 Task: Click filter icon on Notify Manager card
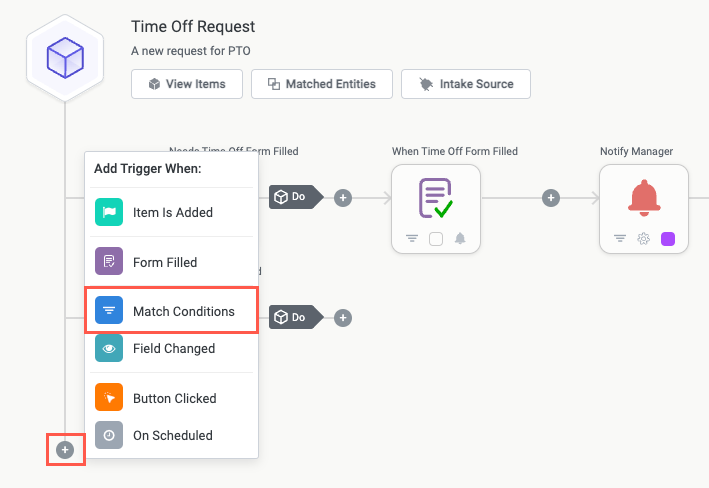[x=619, y=239]
